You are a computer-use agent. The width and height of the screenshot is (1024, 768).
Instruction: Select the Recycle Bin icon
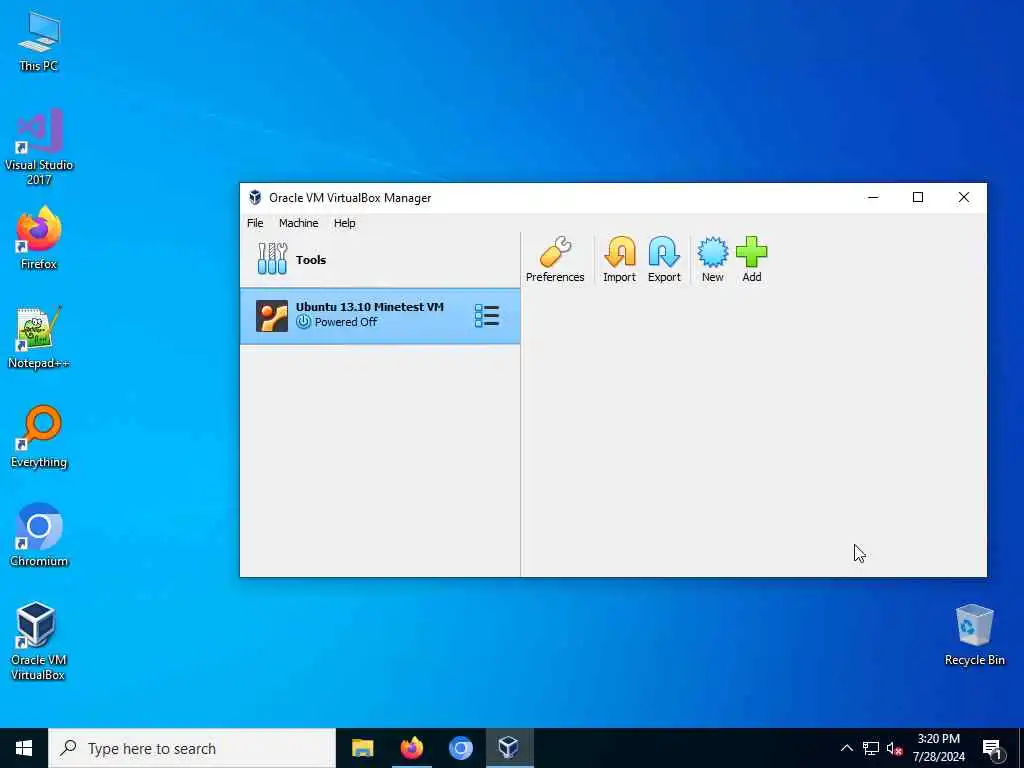974,635
